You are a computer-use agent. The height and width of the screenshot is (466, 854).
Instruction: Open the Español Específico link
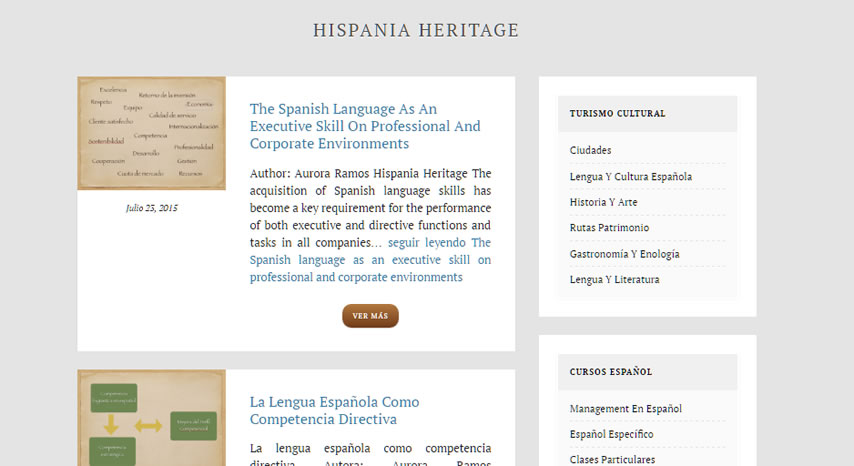coord(612,434)
